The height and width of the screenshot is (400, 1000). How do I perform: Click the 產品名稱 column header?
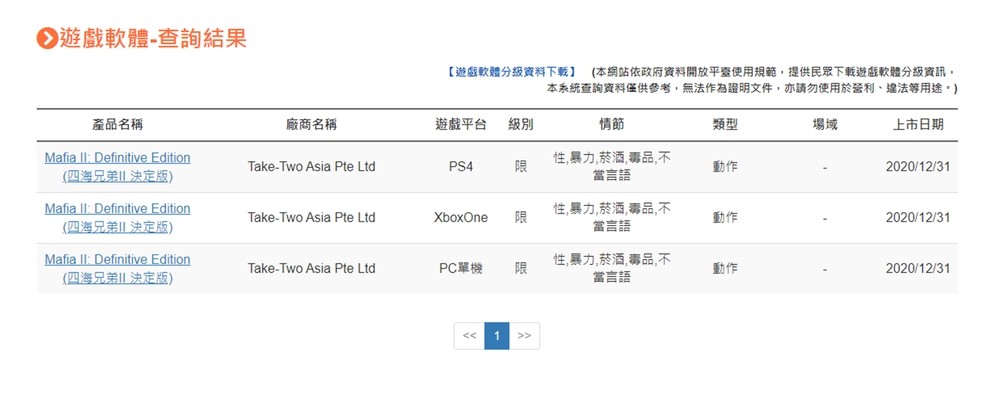point(117,125)
